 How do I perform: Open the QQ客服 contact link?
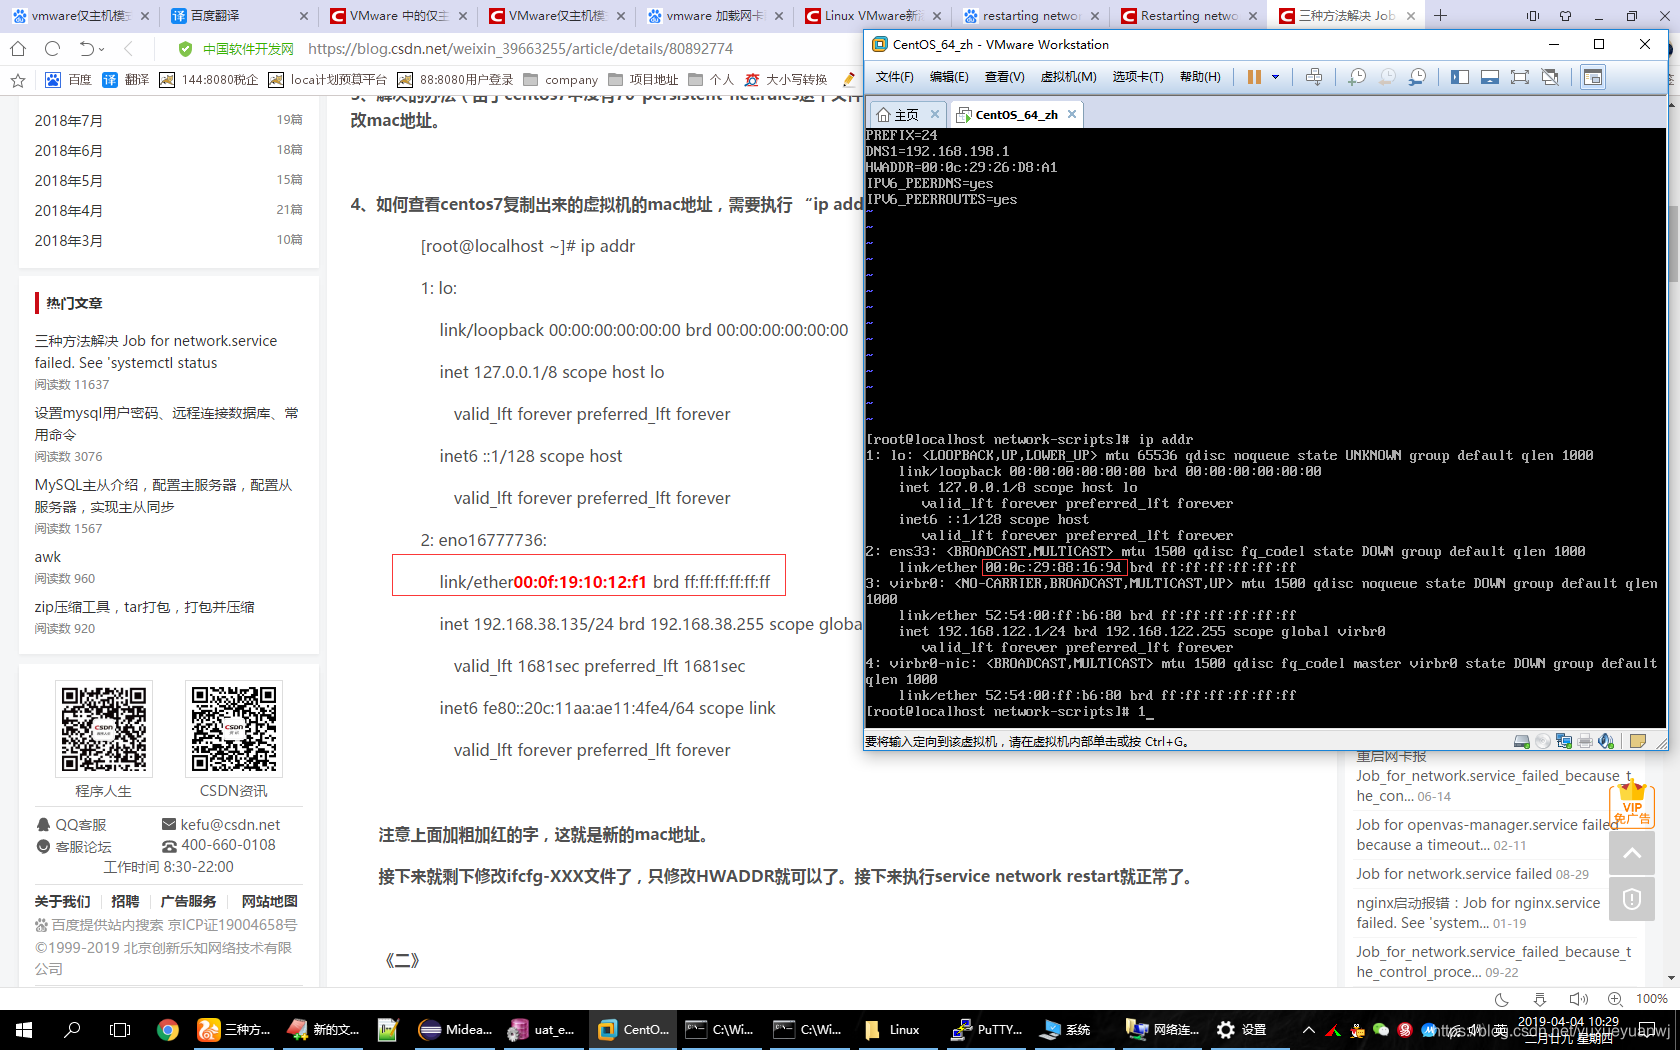coord(71,825)
